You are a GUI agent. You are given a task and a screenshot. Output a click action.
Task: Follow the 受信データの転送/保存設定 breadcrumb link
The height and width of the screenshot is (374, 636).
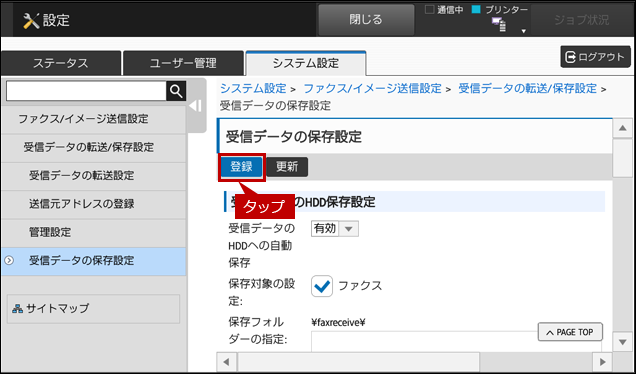(528, 88)
